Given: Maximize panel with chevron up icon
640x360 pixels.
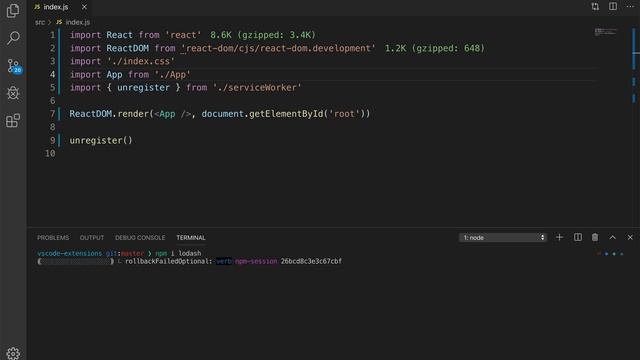Looking at the screenshot, I should 613,237.
